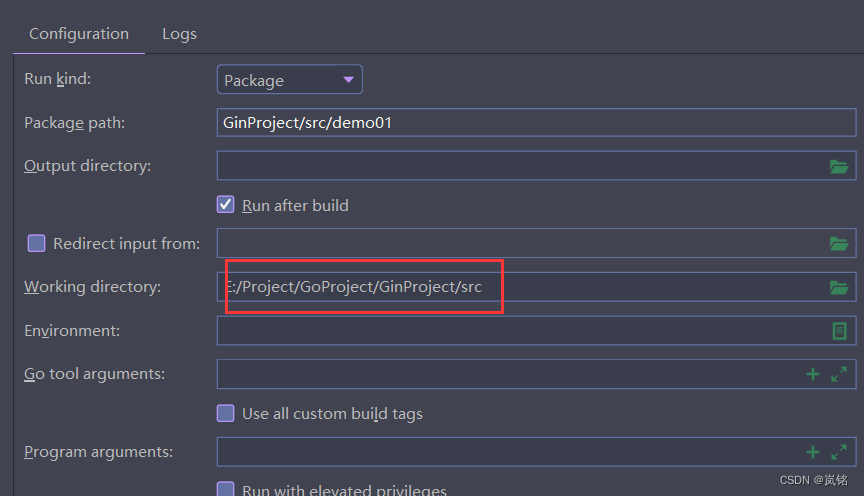
Task: Enable Redirect input from checkbox
Action: (x=36, y=243)
